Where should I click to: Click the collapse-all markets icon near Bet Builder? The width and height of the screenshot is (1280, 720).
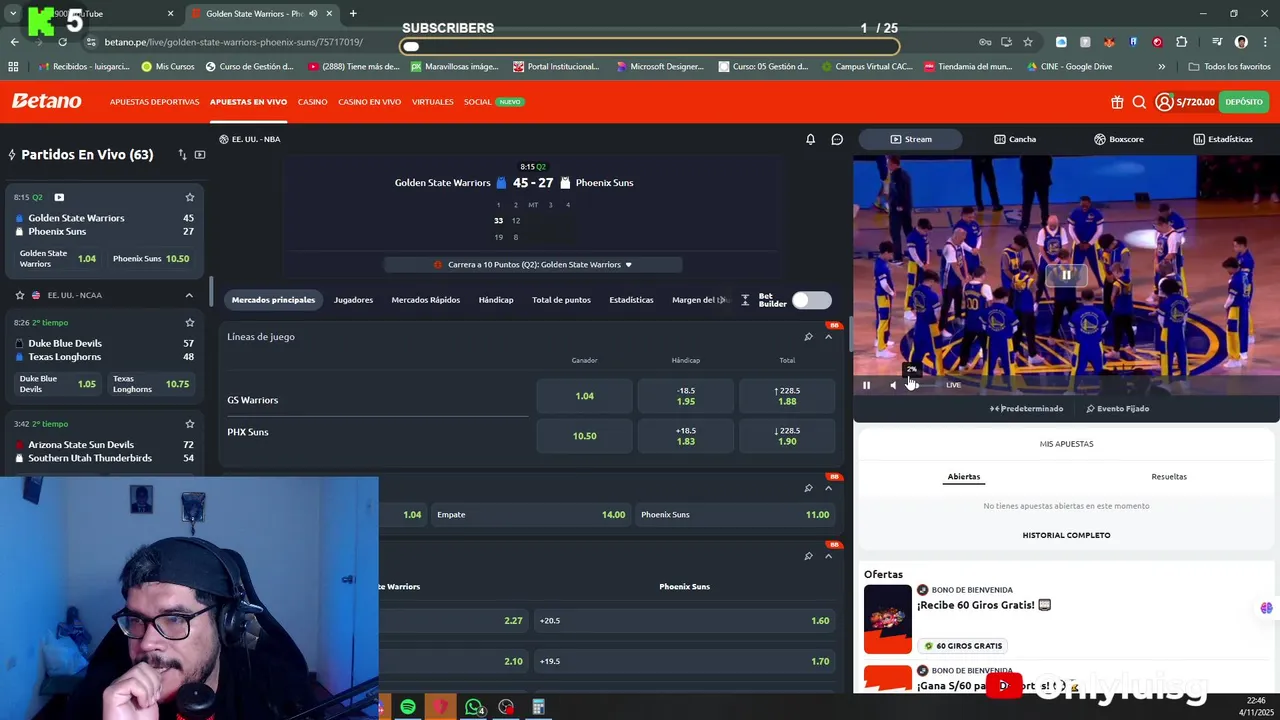(x=745, y=300)
